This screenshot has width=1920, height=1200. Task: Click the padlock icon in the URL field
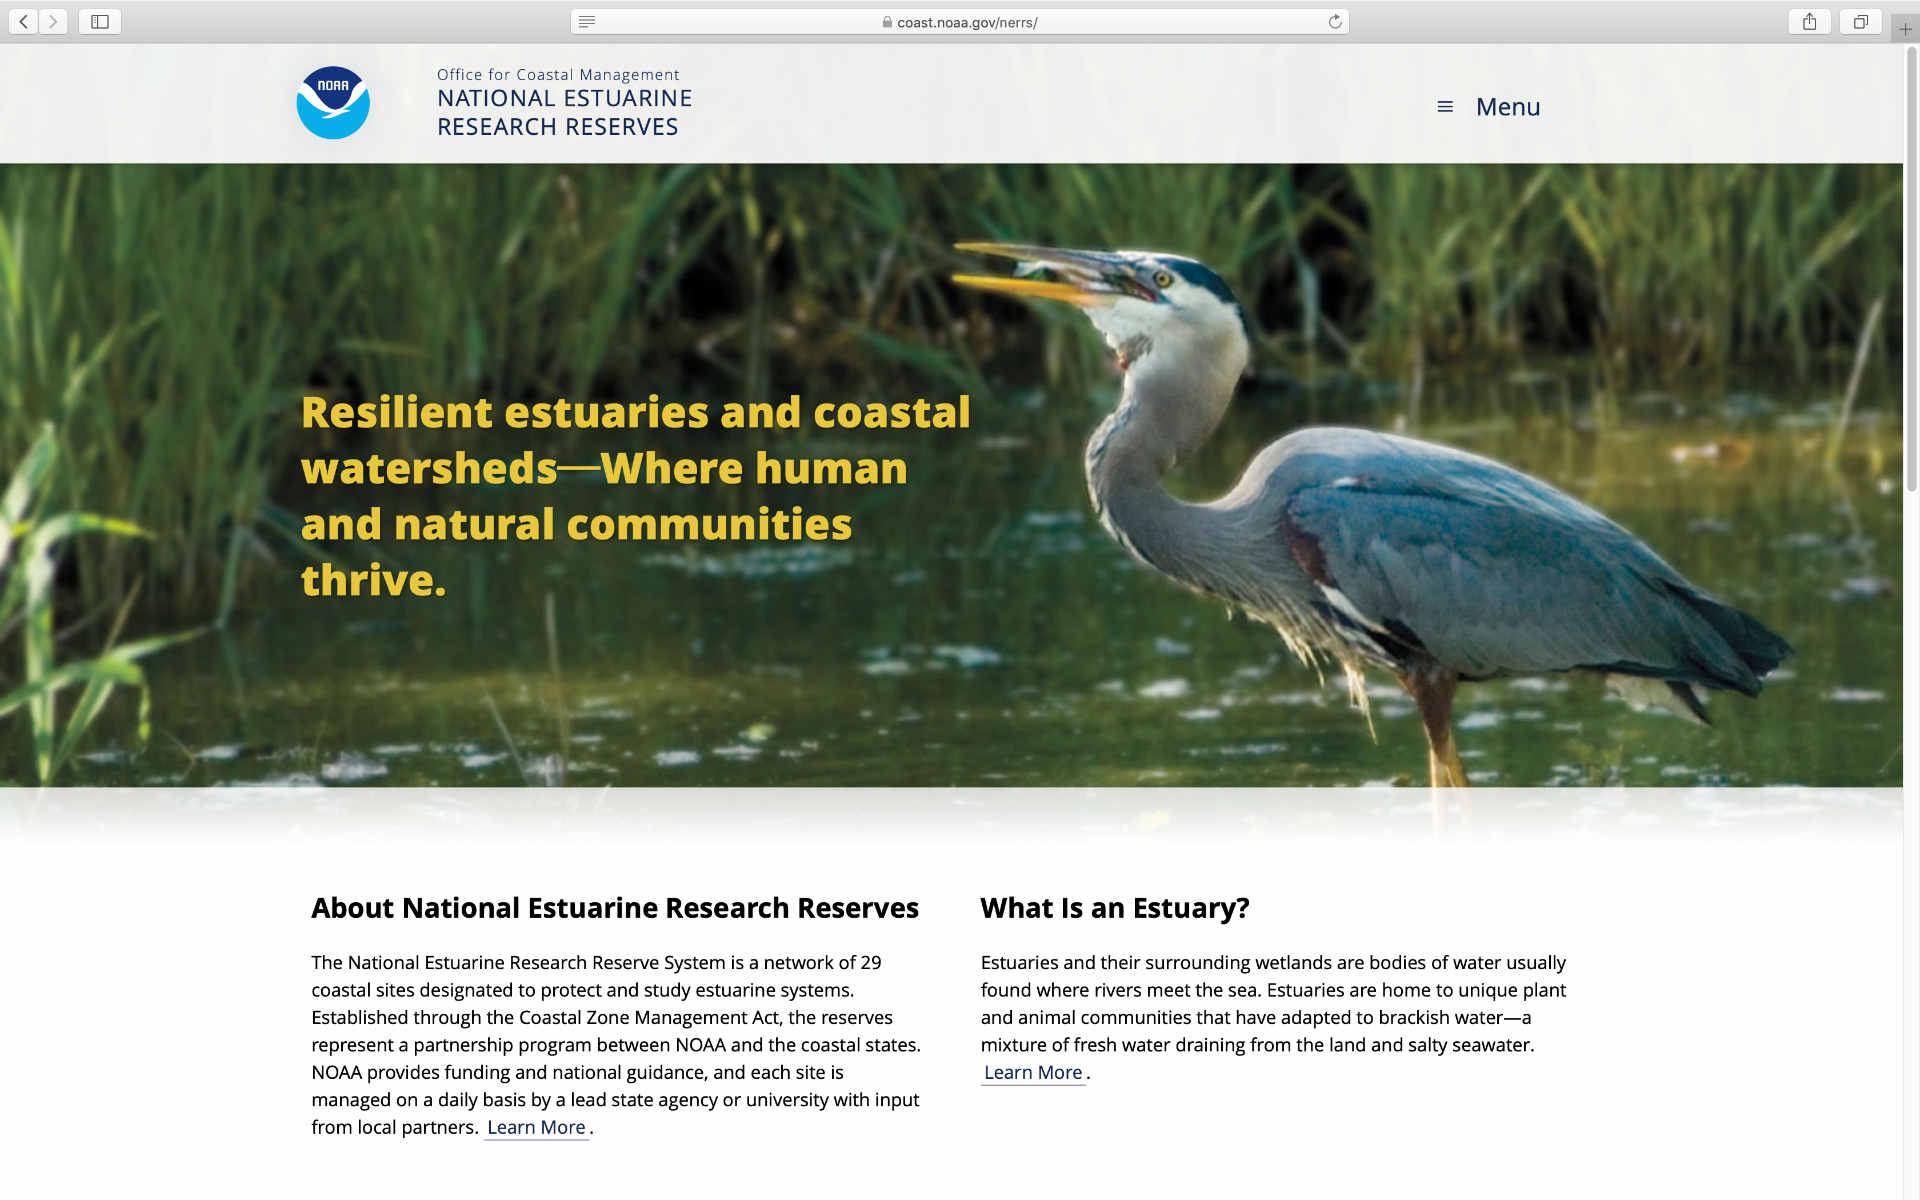(x=887, y=22)
